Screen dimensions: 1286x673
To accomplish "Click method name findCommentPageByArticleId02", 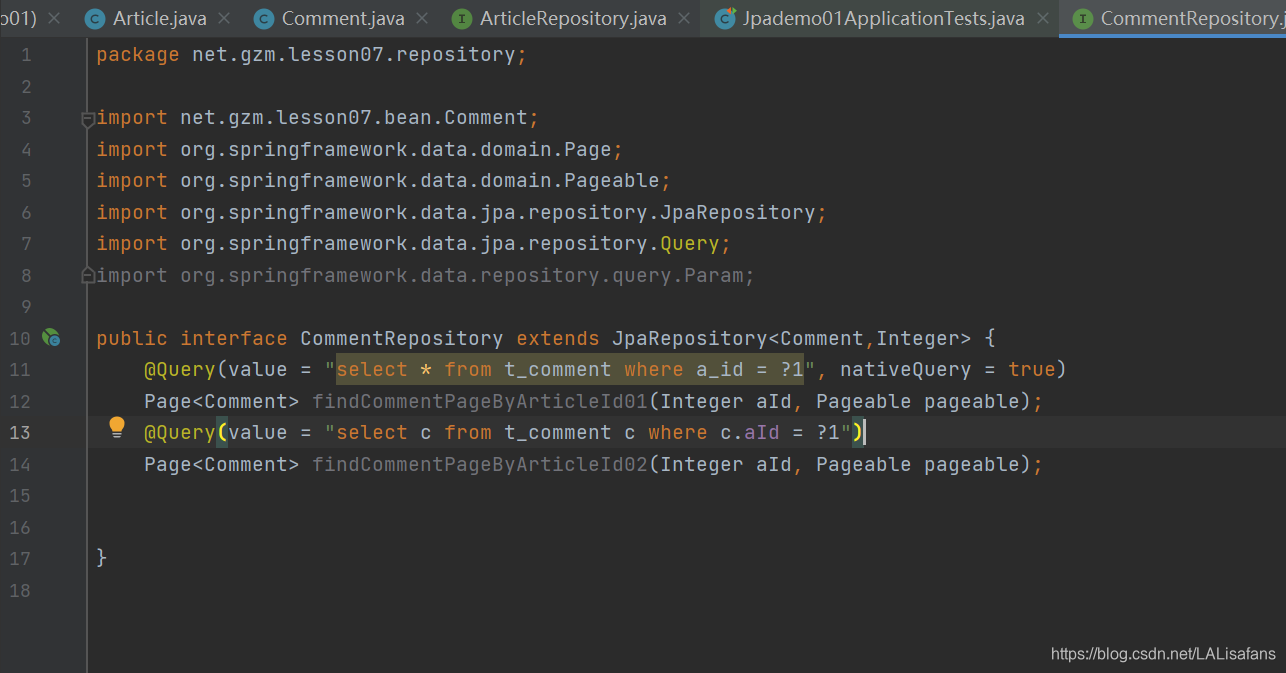I will (480, 465).
